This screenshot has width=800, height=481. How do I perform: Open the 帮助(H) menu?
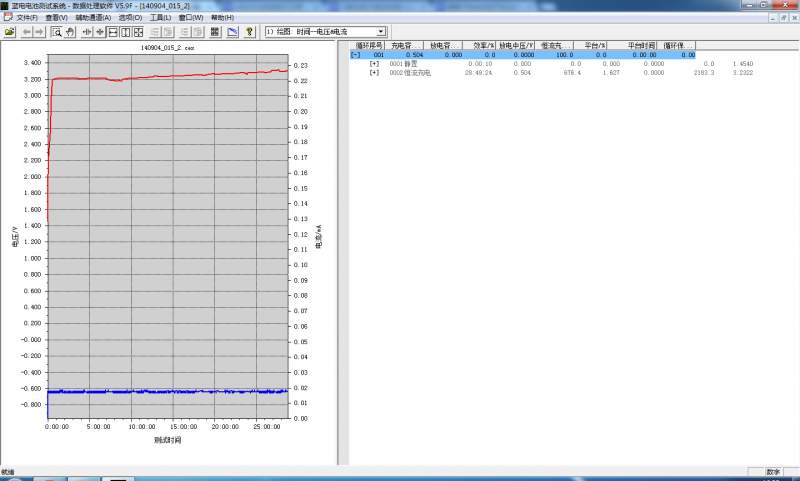tap(222, 17)
